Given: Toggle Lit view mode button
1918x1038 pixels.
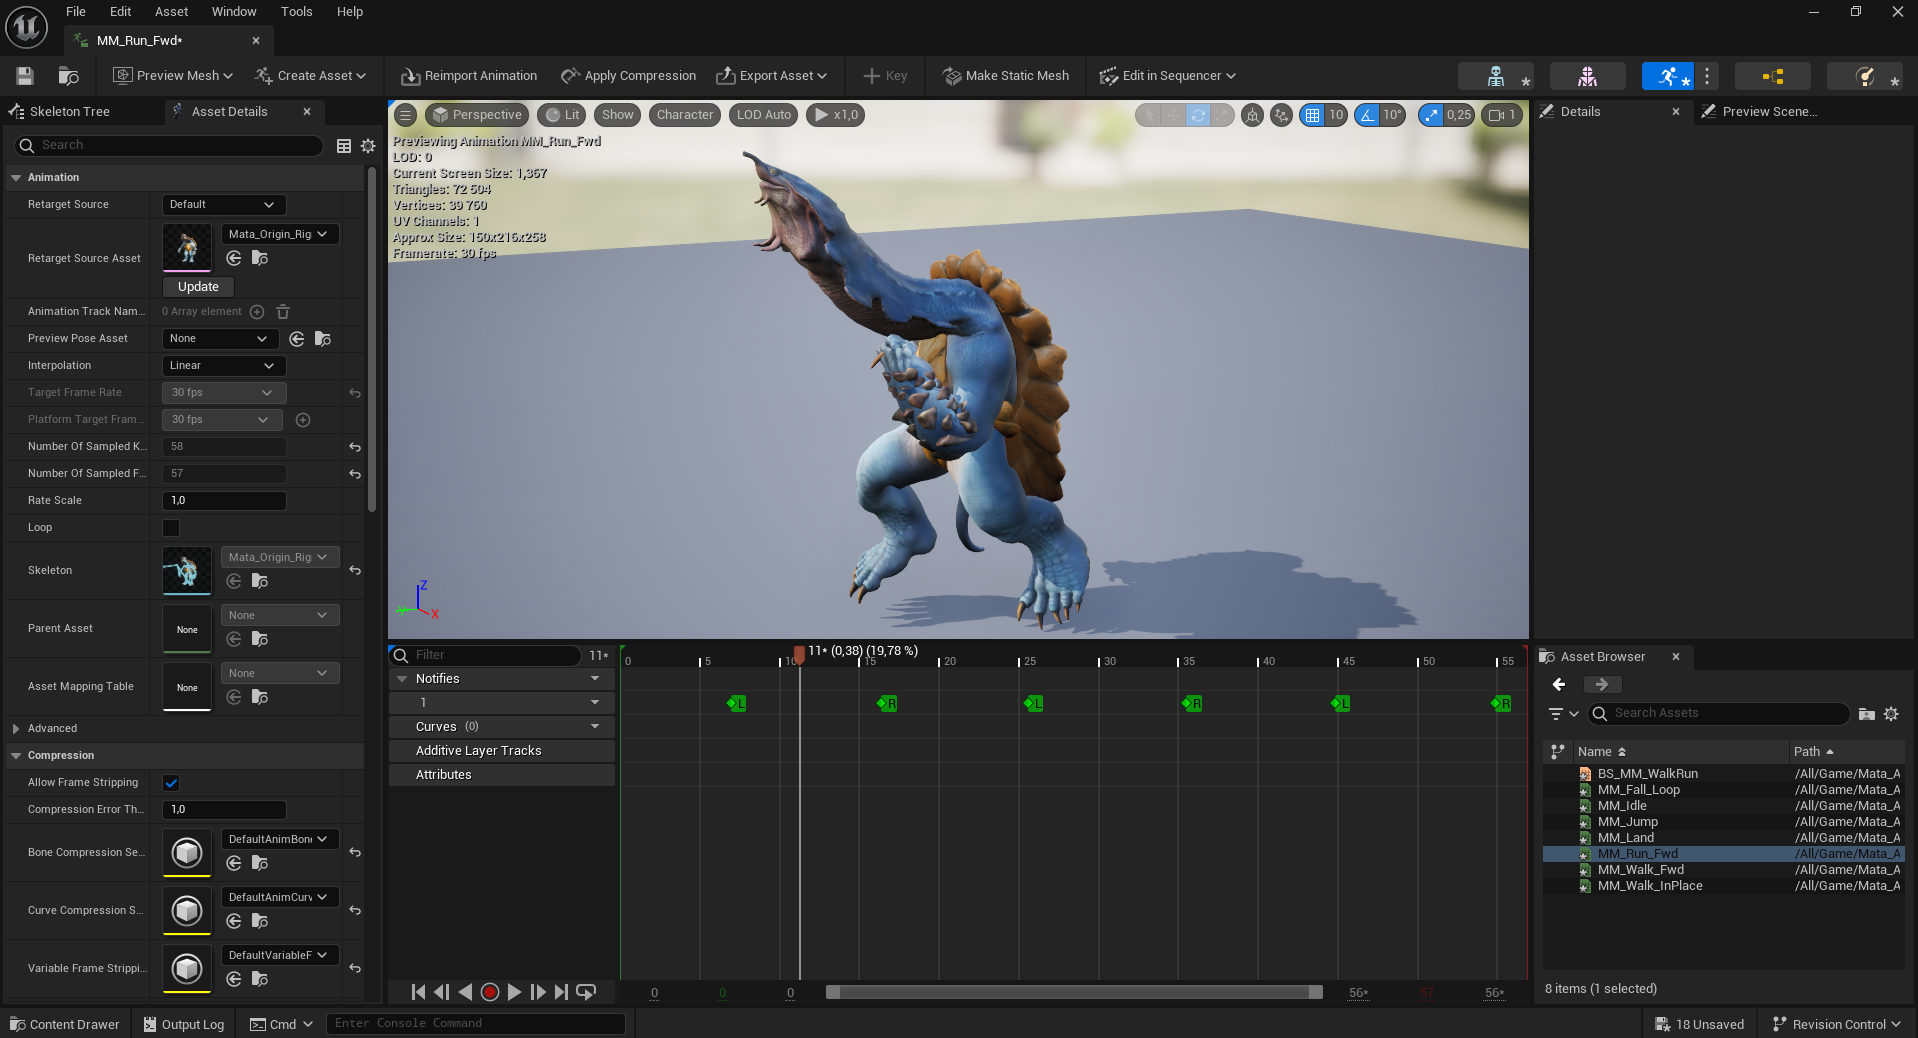Looking at the screenshot, I should point(562,115).
